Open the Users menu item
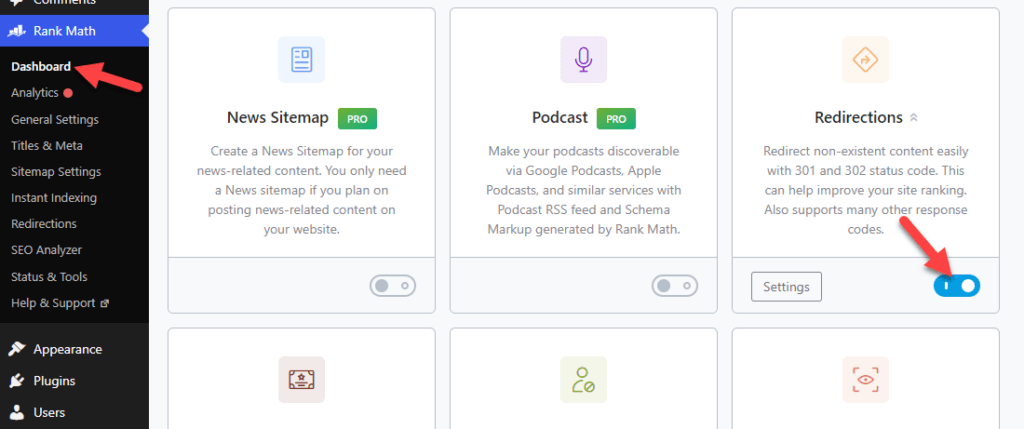The image size is (1024, 429). point(49,413)
